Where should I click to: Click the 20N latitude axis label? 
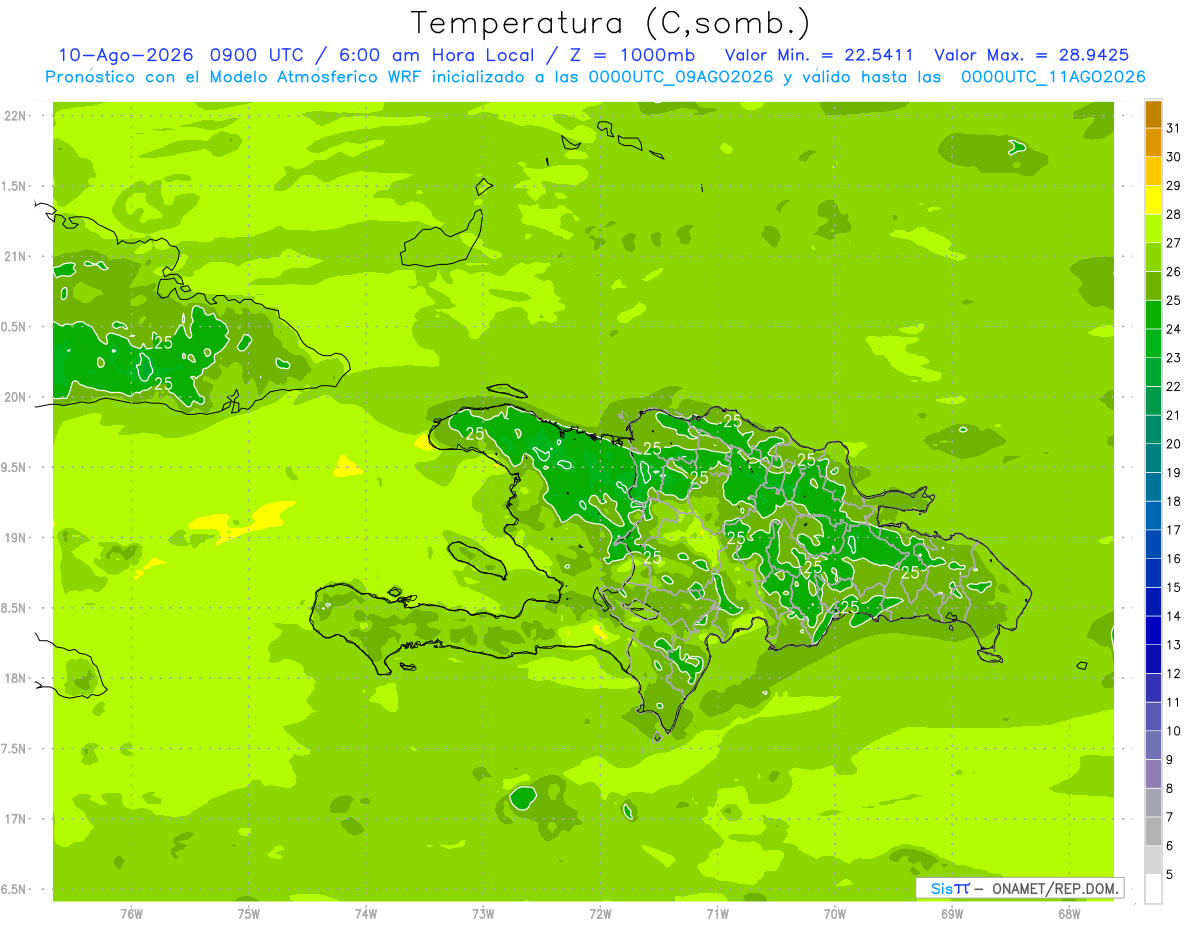(x=16, y=397)
